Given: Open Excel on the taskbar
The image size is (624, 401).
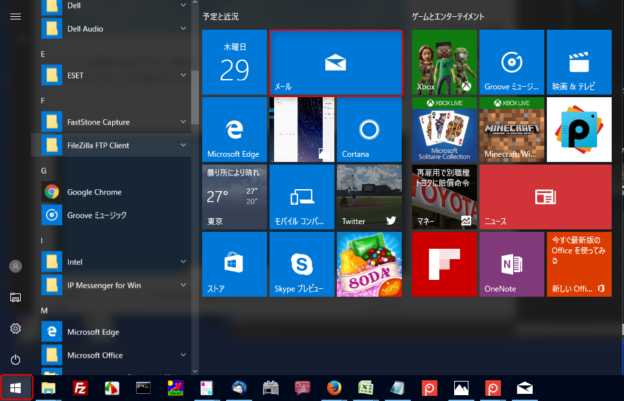Looking at the screenshot, I should tap(366, 387).
